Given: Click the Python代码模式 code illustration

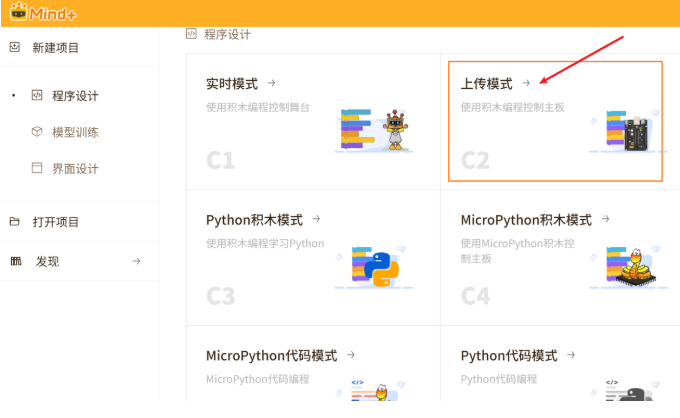Looking at the screenshot, I should coord(625,390).
